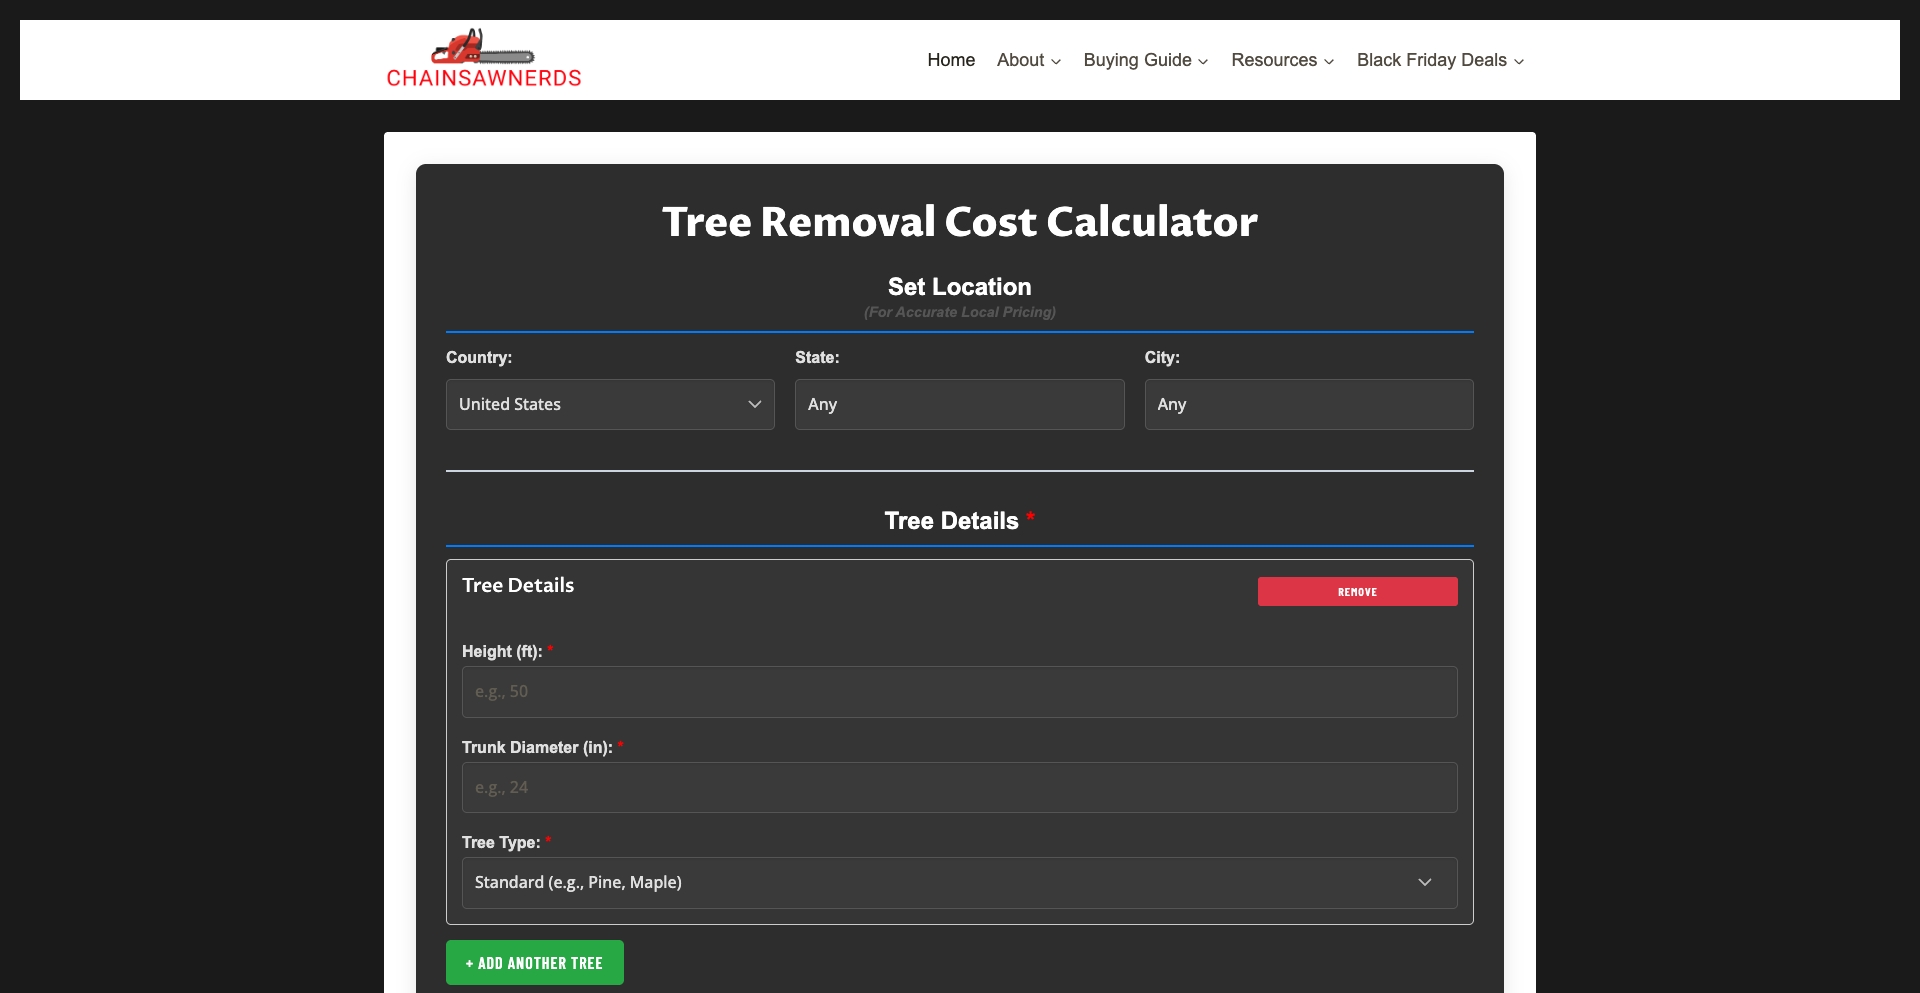Click the Tree Removal Cost Calculator heading

tap(959, 222)
